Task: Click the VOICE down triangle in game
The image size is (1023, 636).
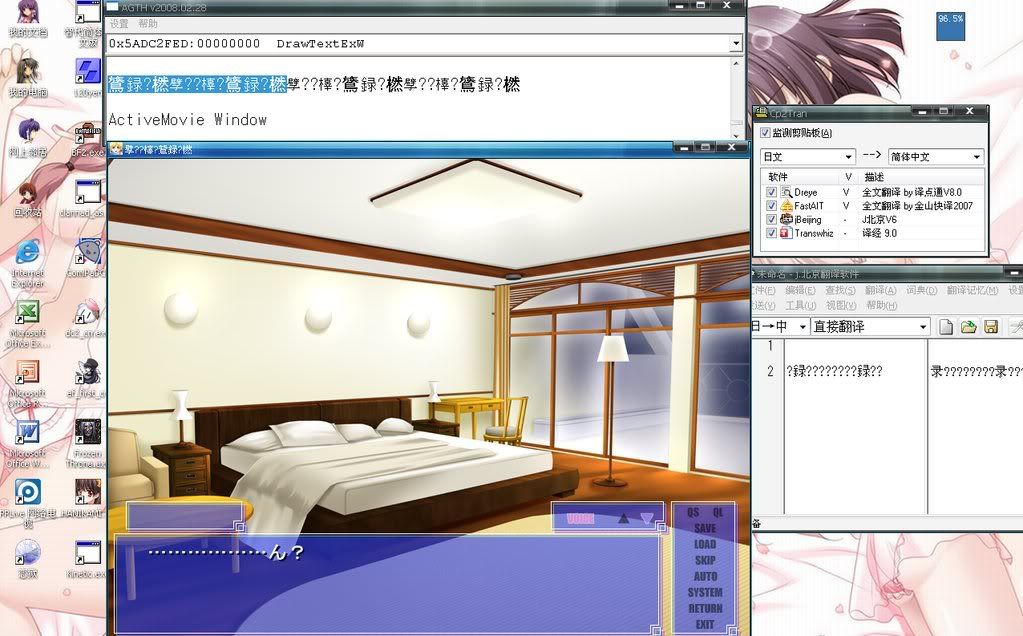Action: 647,519
